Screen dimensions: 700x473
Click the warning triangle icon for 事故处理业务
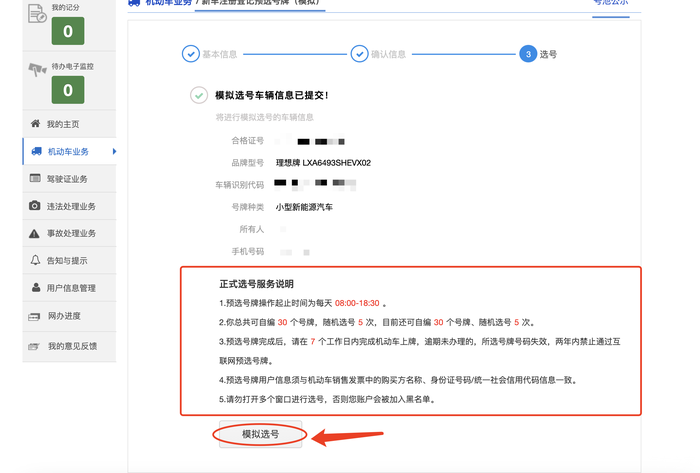(x=36, y=233)
